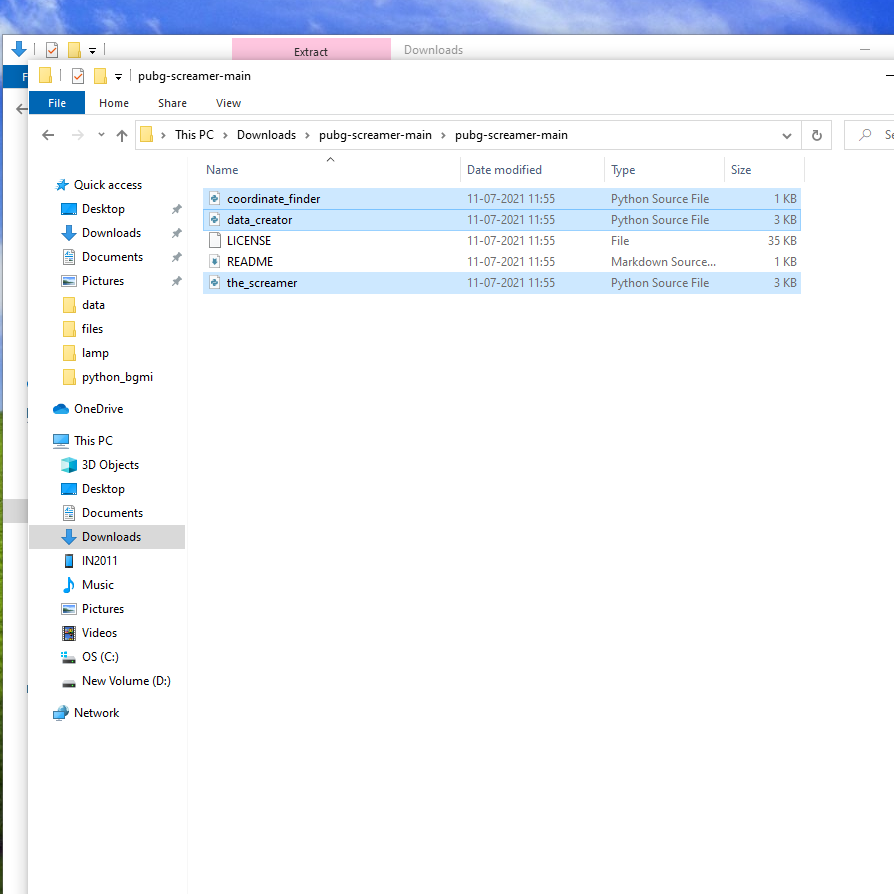The image size is (894, 894).
Task: Open Desktop under This PC
Action: [x=103, y=489]
